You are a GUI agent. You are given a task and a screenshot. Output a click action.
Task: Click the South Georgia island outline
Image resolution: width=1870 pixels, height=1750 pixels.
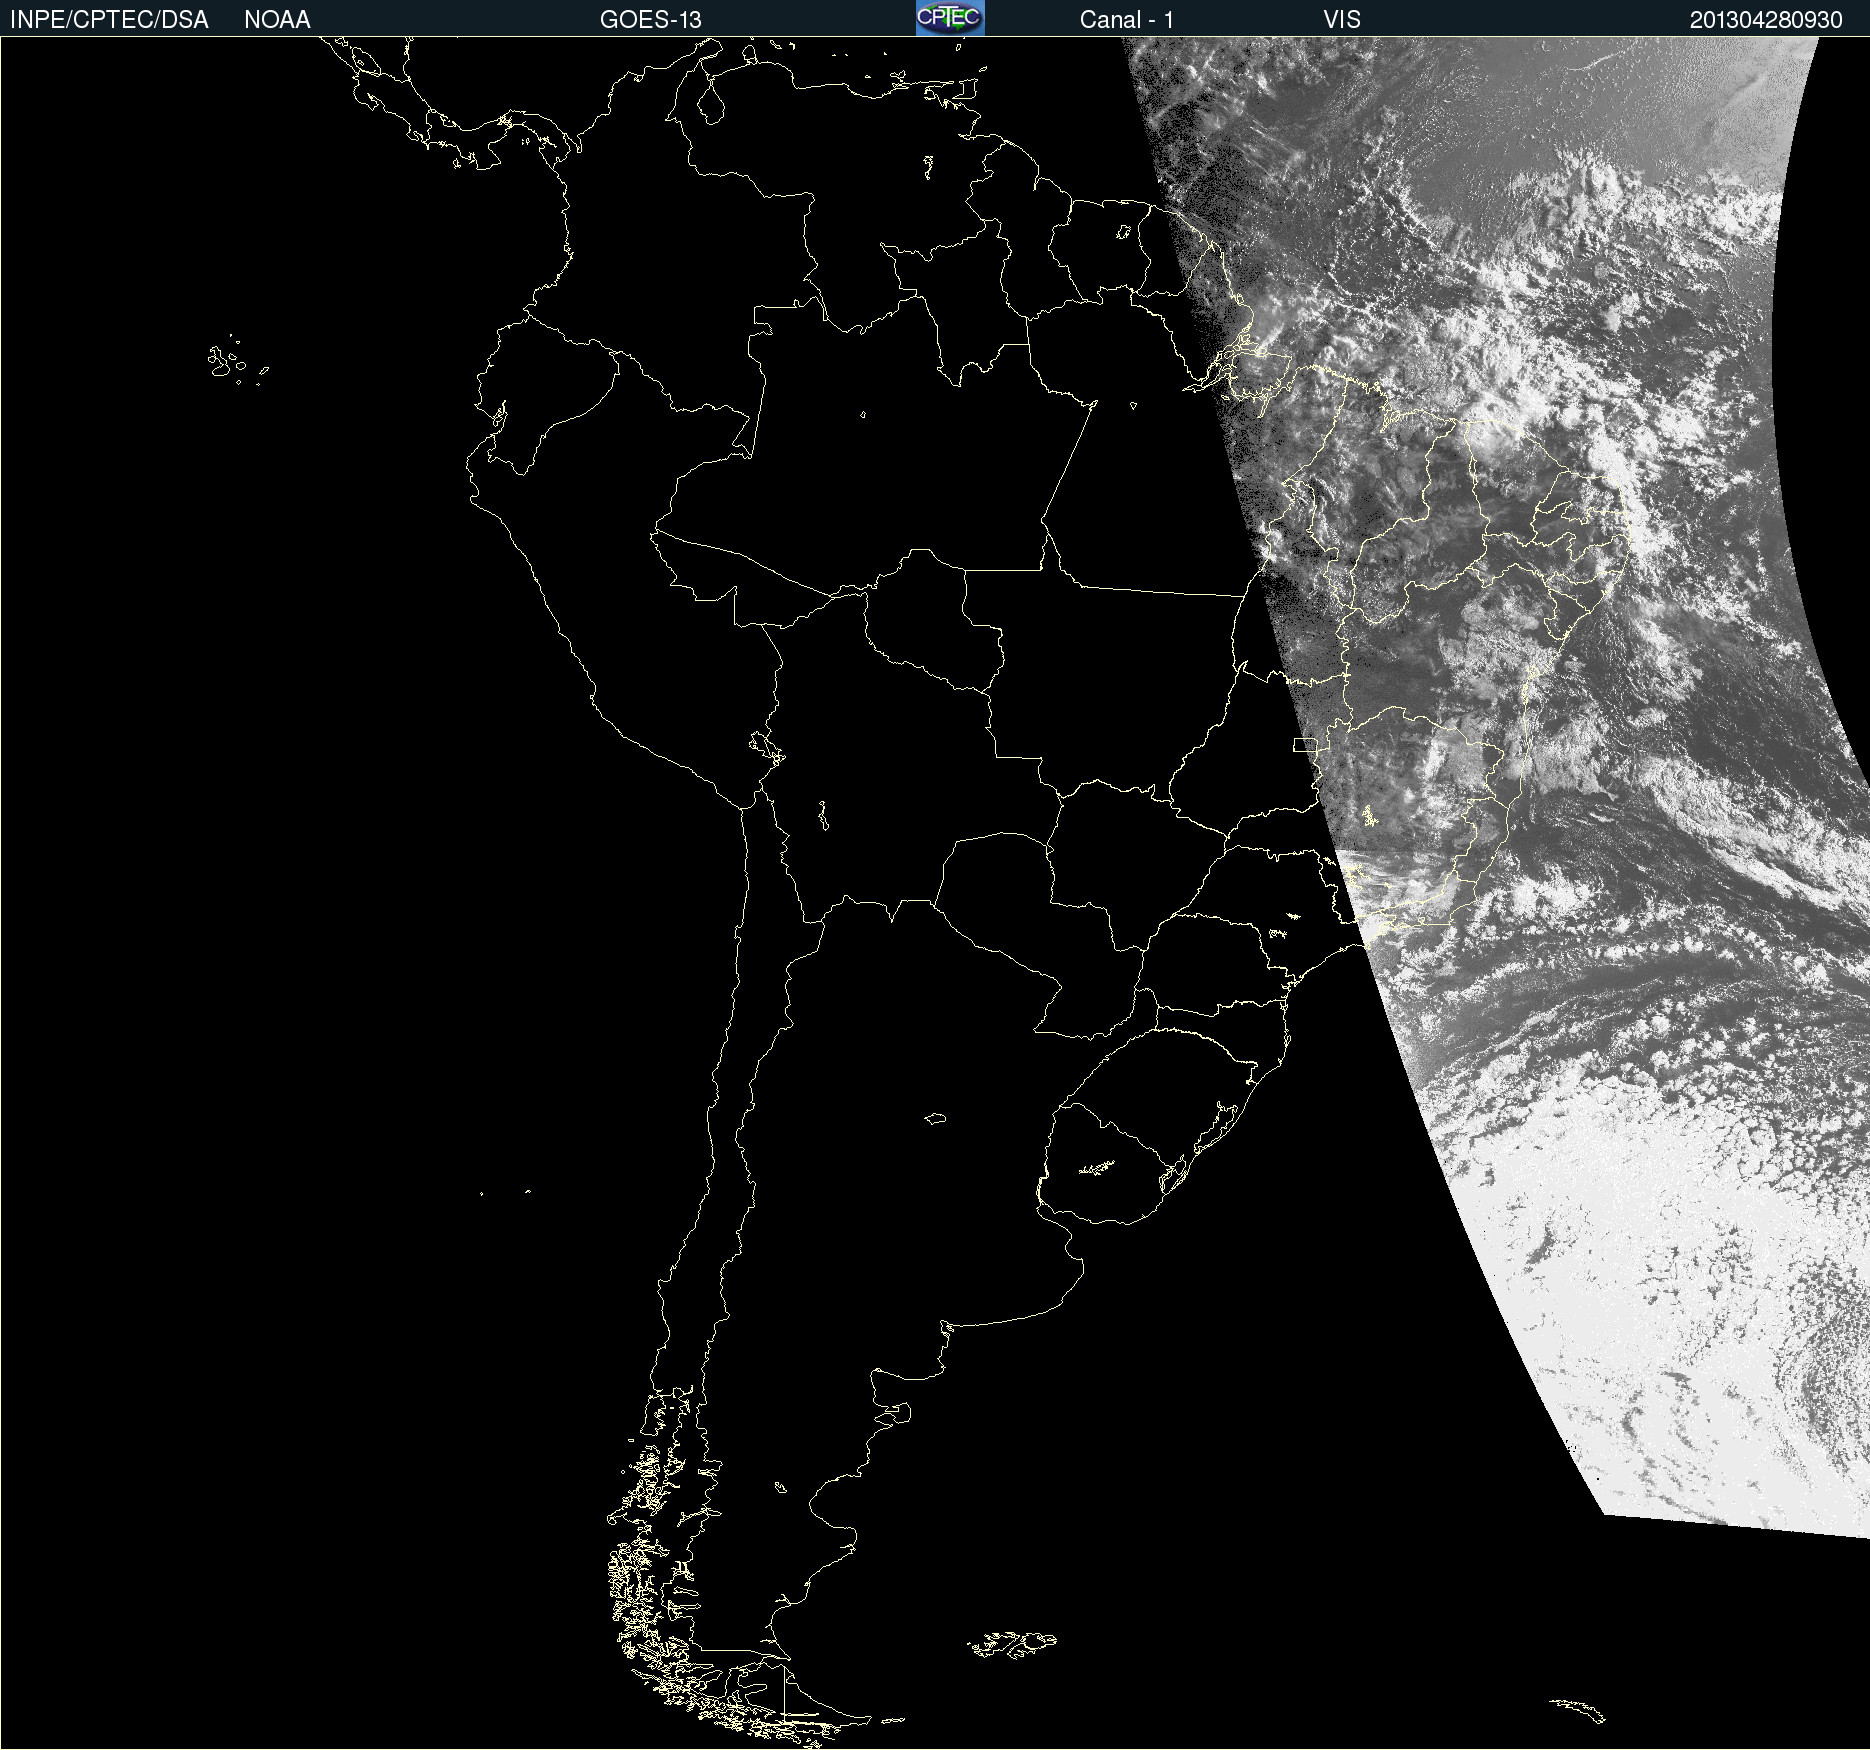[1578, 1709]
